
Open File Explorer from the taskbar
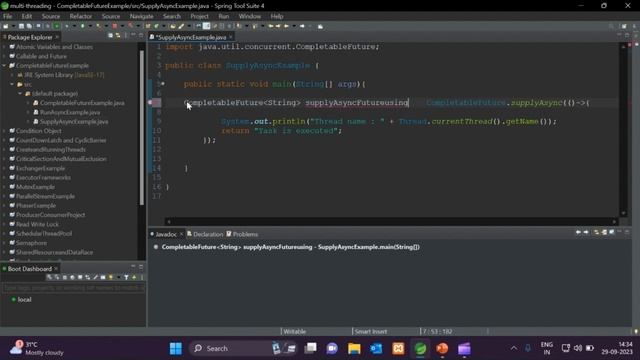(x=354, y=348)
